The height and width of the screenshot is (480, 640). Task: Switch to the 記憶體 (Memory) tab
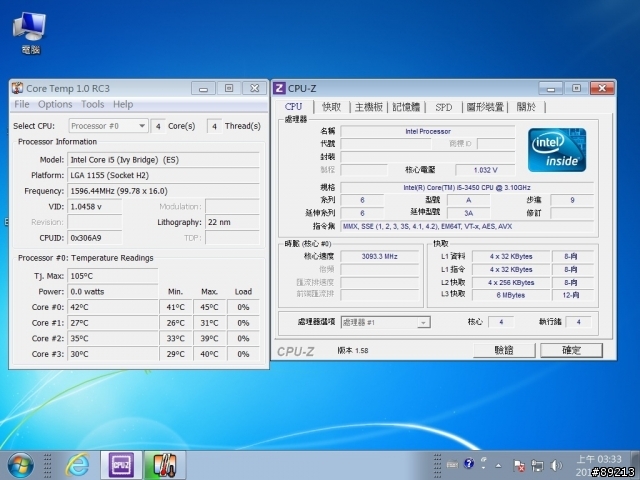pos(406,107)
